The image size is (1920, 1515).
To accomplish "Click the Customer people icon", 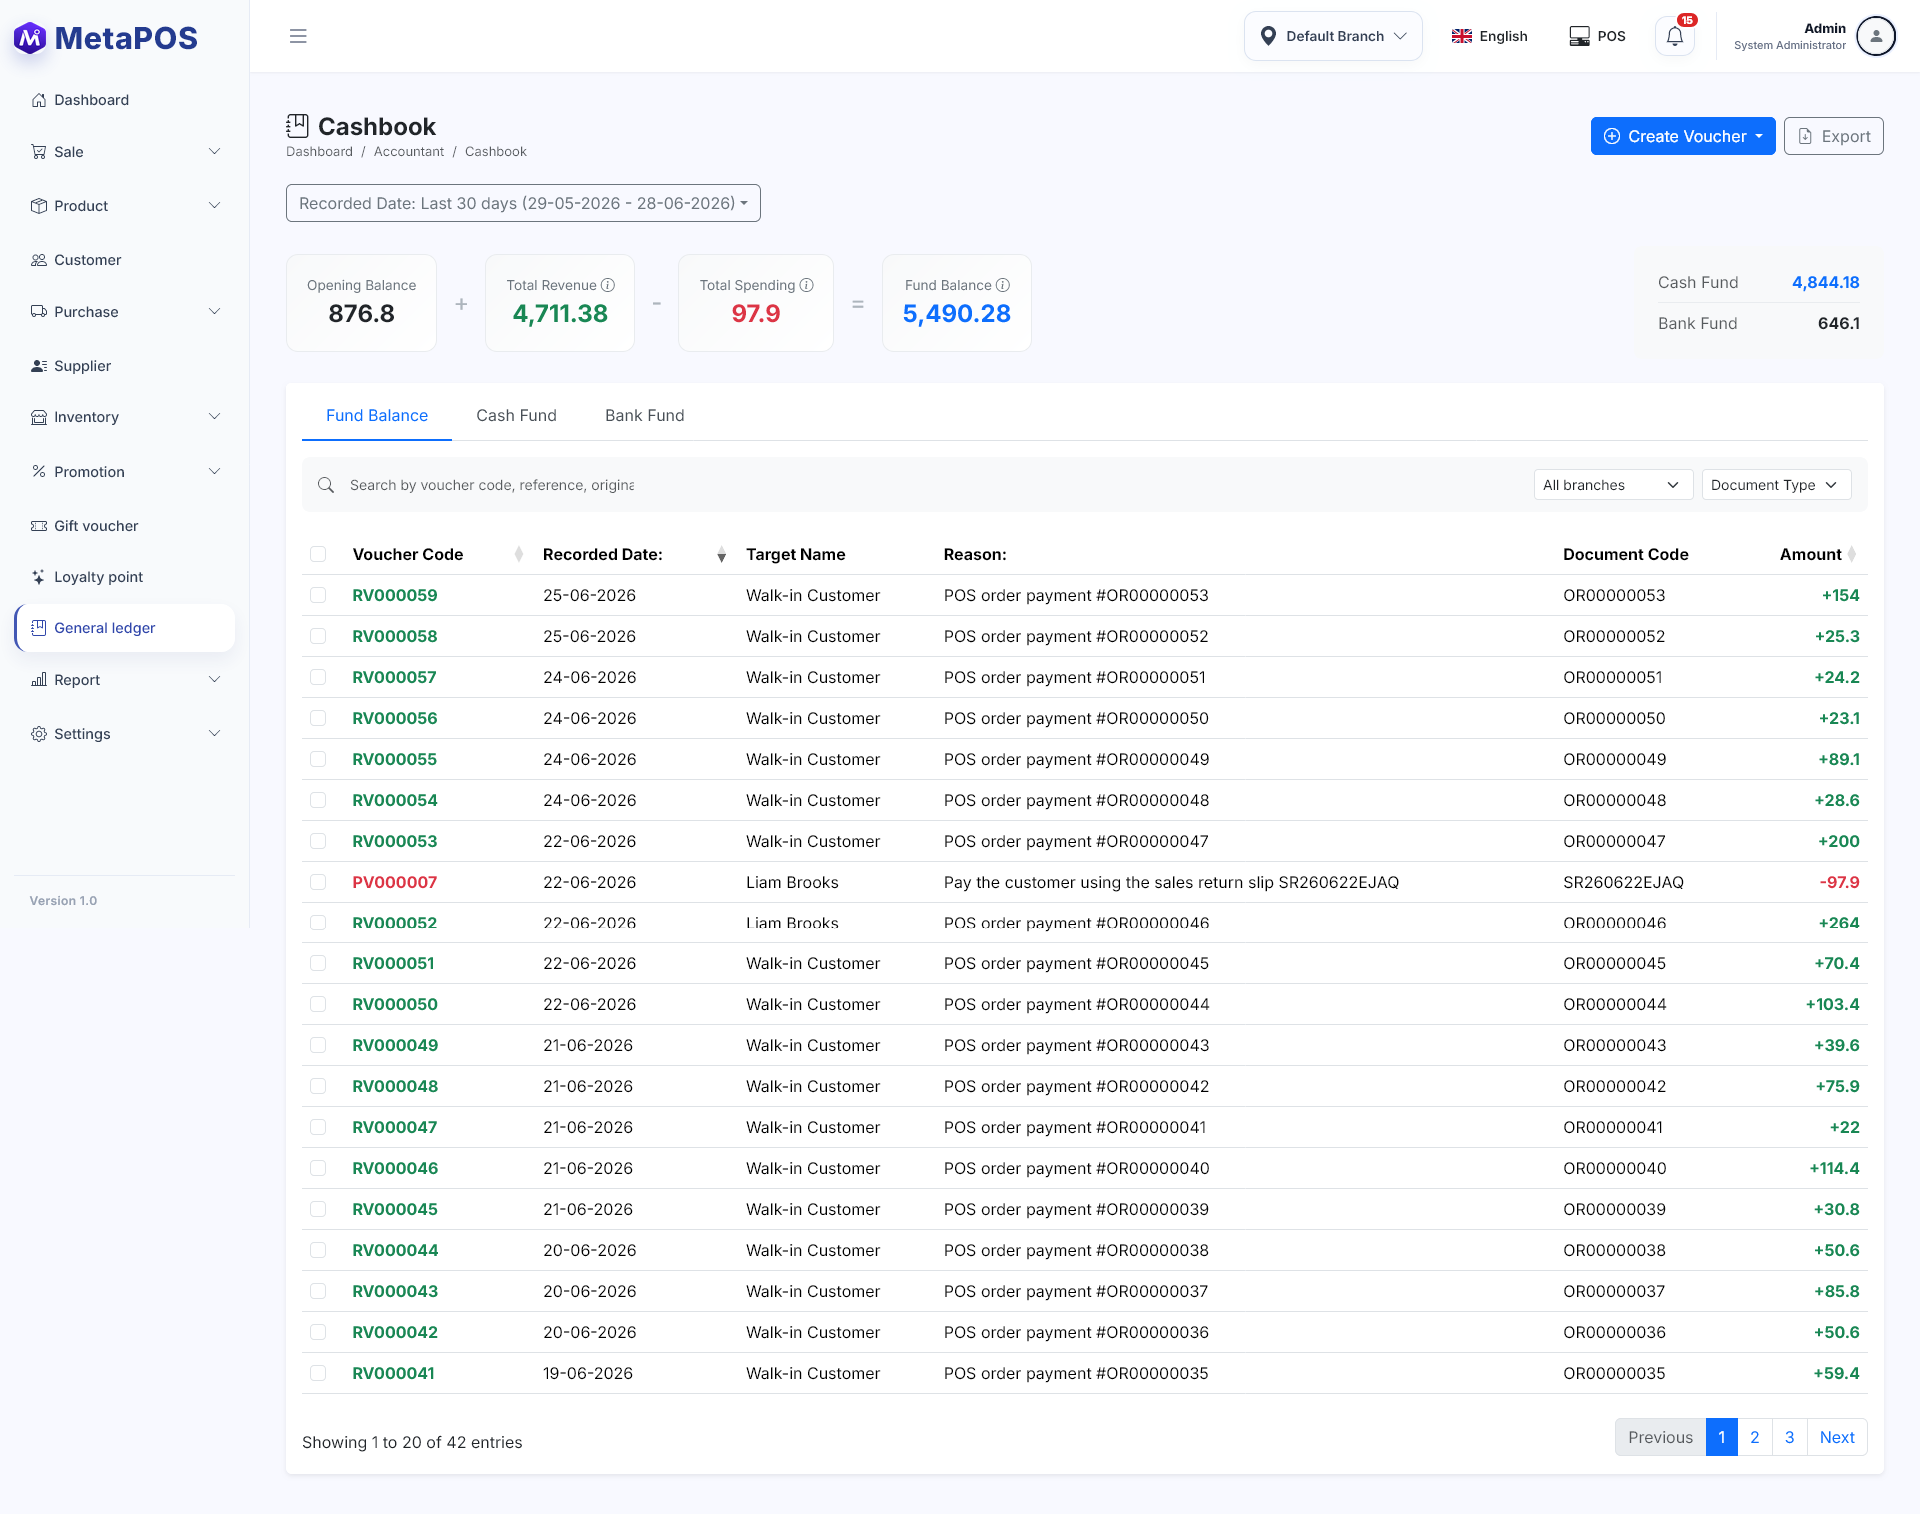I will pos(39,260).
